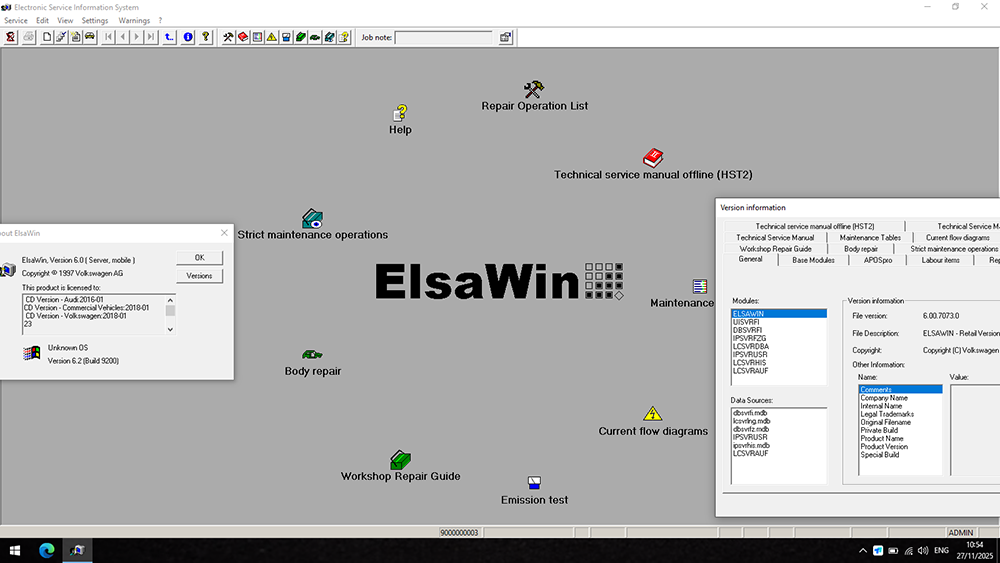The image size is (1000, 563).
Task: Open the Workshop Repair Guide green book
Action: (400, 460)
